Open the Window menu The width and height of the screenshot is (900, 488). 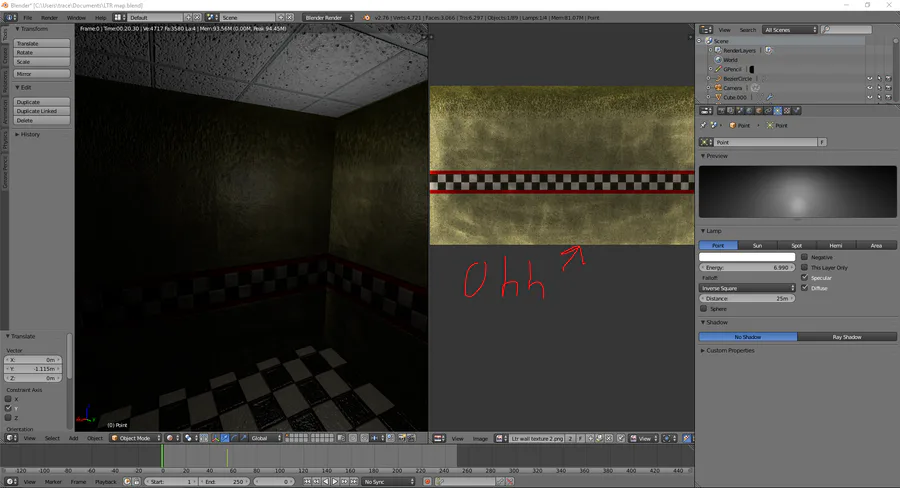(x=76, y=18)
